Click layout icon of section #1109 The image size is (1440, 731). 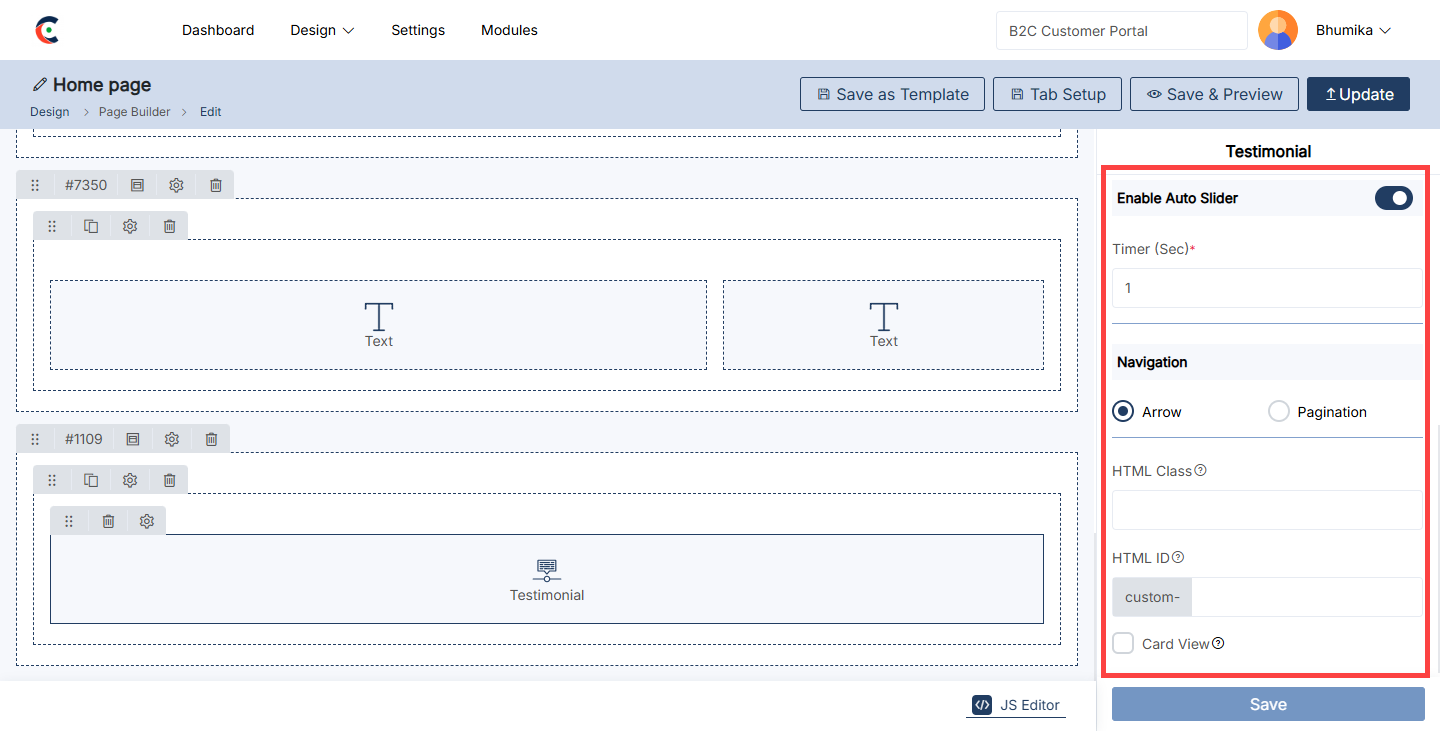click(x=133, y=439)
